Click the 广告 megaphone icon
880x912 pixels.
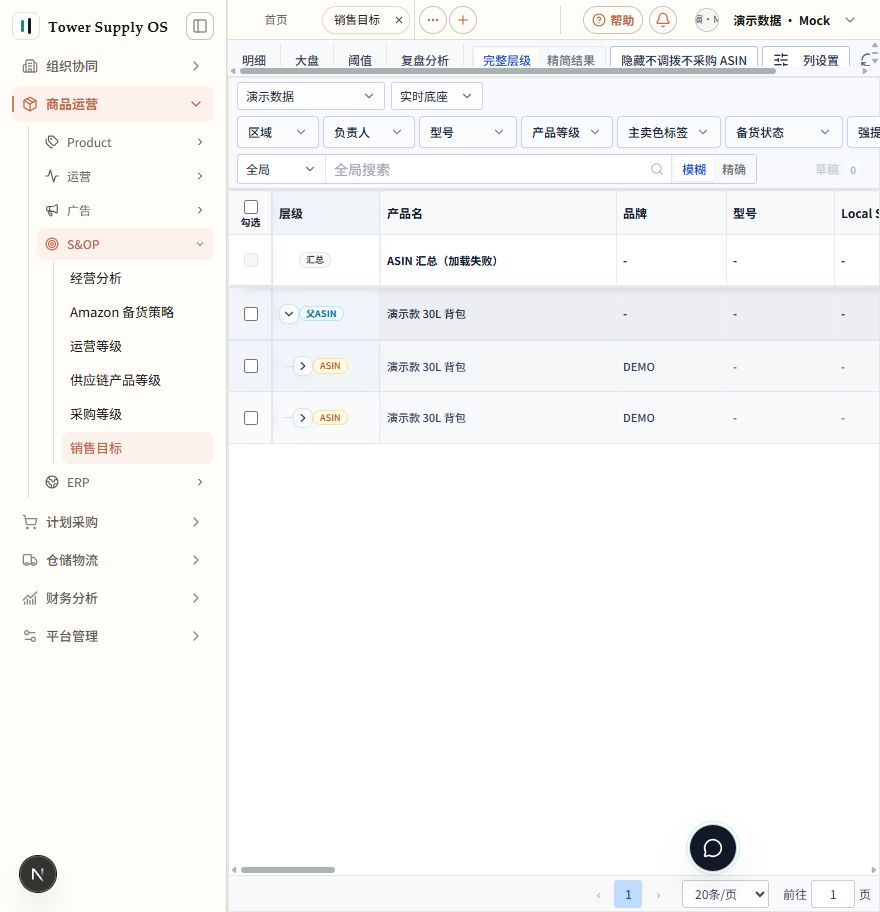pos(52,210)
